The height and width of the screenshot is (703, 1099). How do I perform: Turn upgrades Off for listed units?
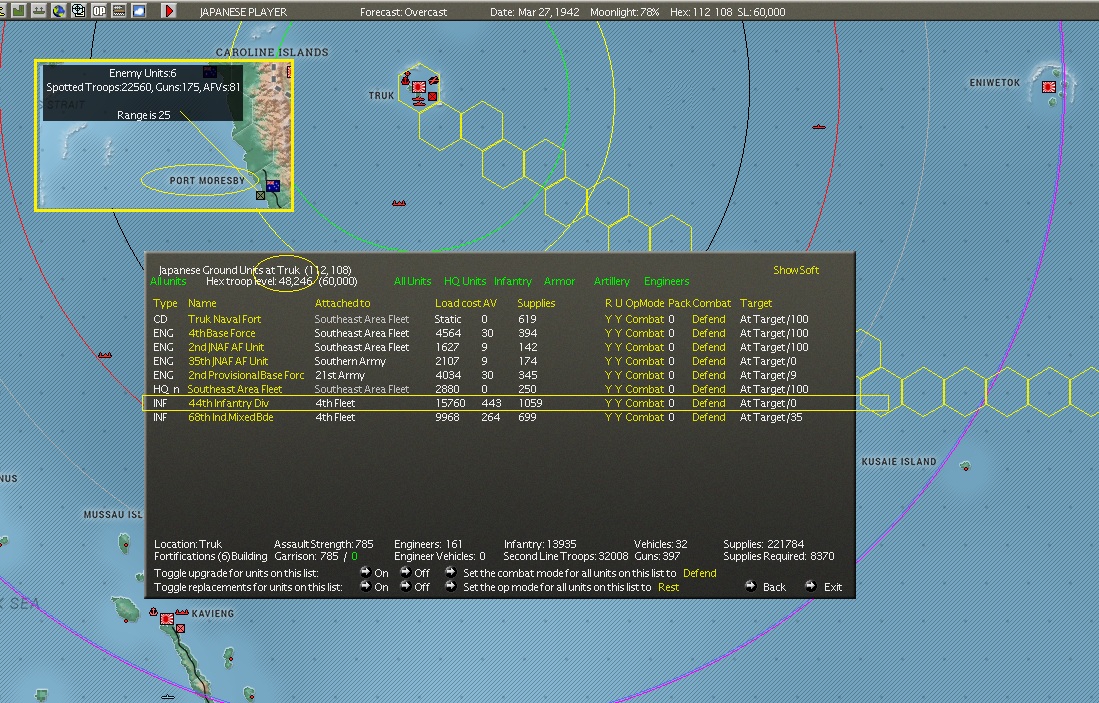click(x=414, y=573)
